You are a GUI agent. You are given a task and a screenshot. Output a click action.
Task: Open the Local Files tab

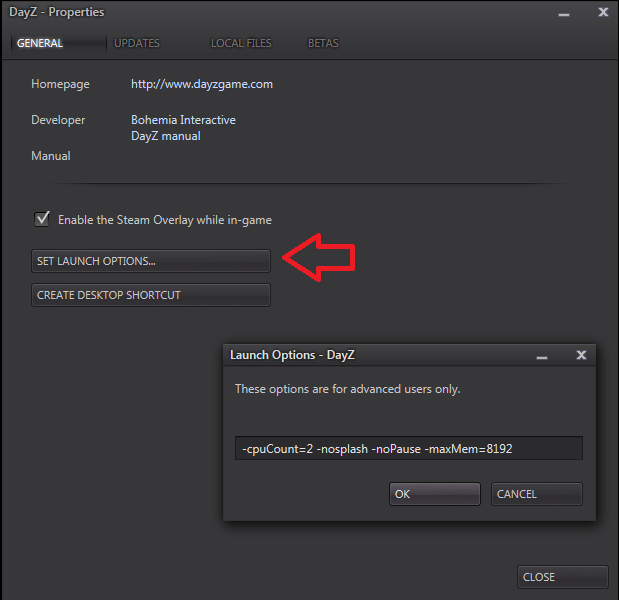[241, 43]
